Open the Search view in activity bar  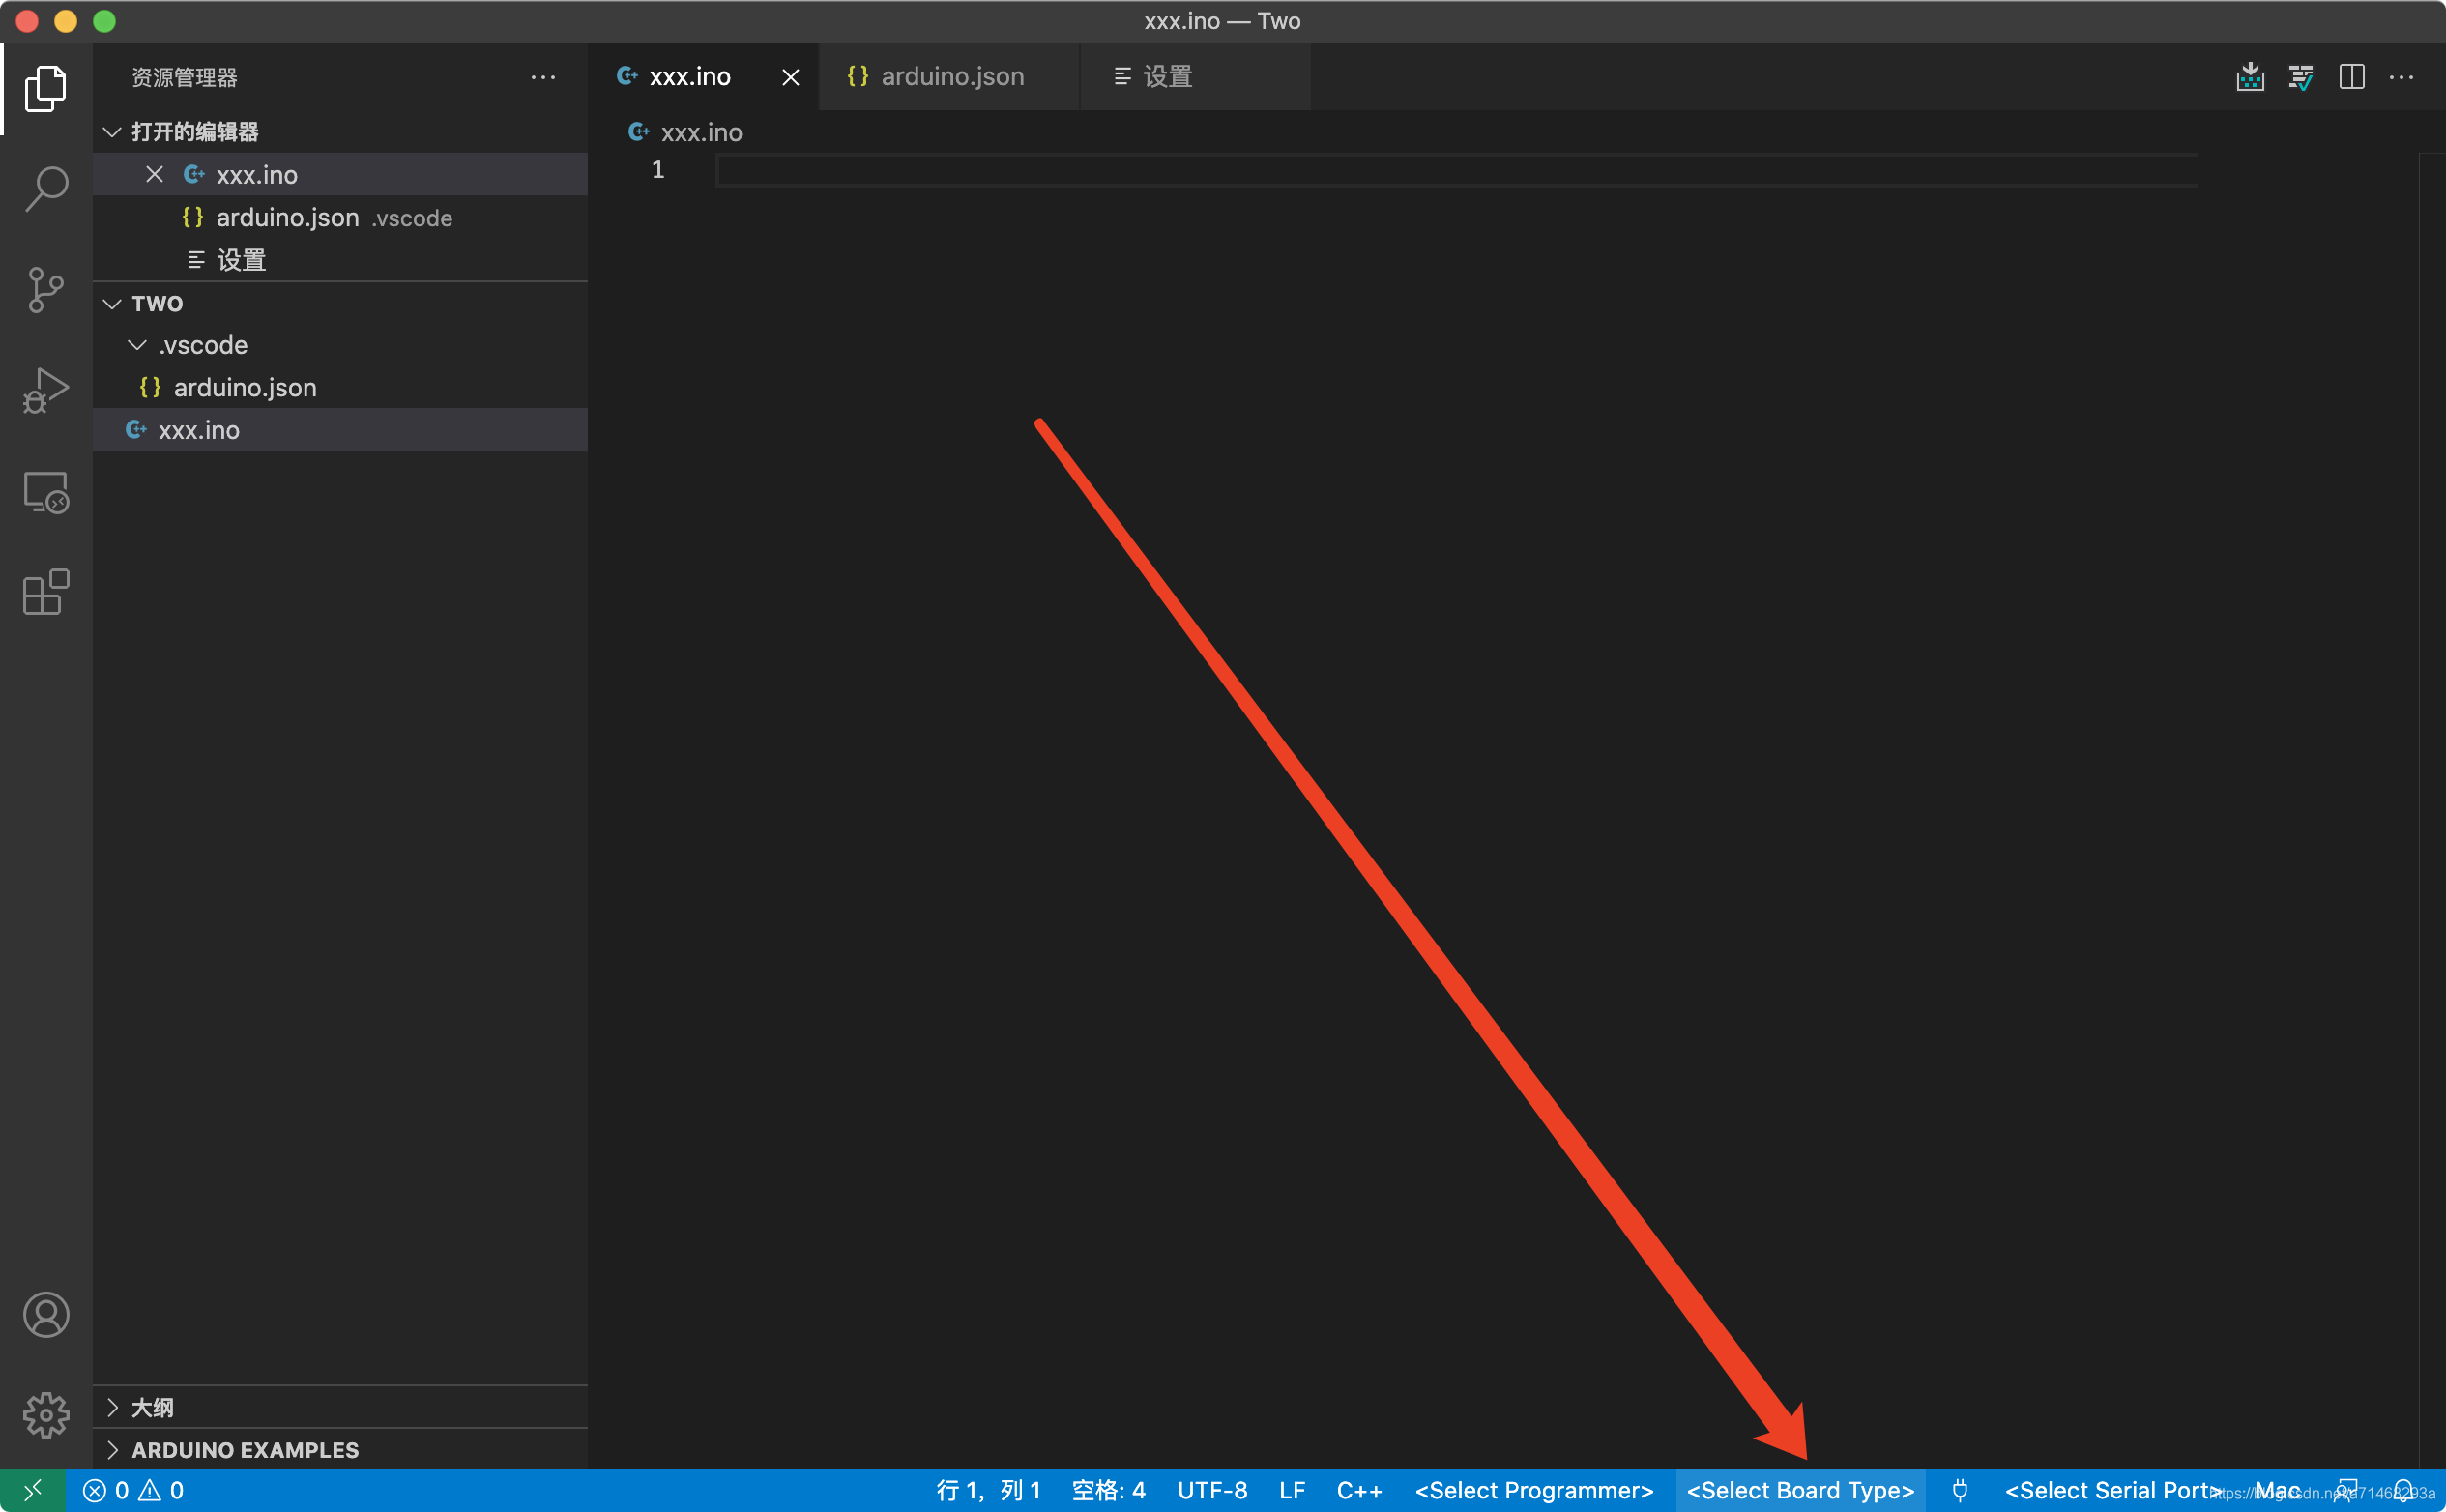pos(46,188)
